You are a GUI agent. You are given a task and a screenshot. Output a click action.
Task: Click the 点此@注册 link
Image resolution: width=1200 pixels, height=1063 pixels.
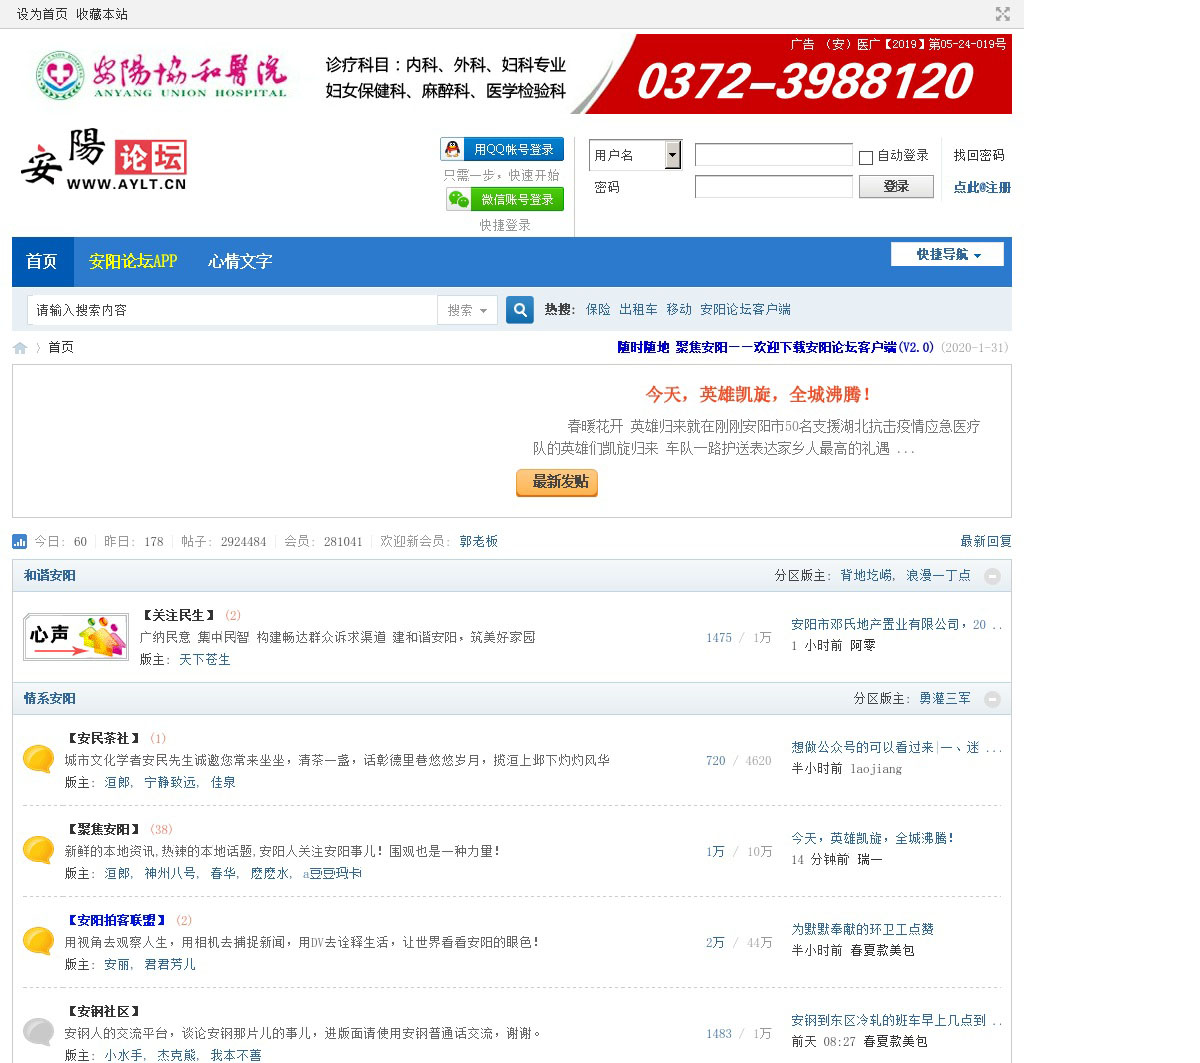(982, 187)
